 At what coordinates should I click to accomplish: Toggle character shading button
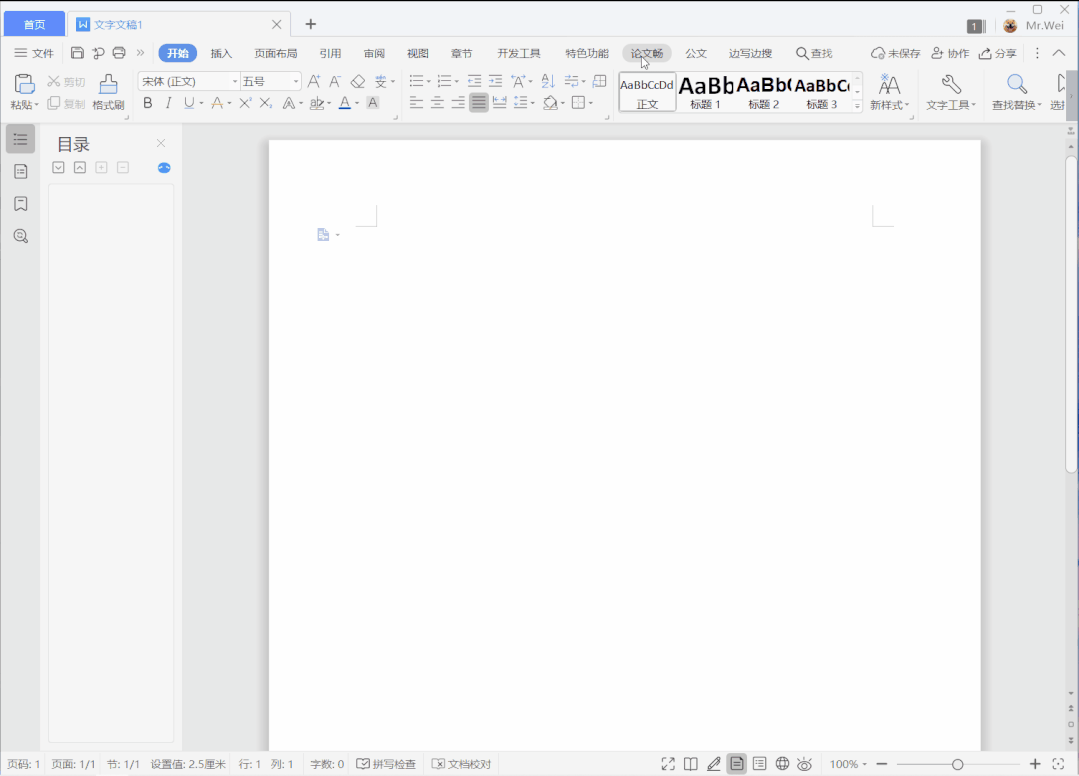tap(373, 103)
